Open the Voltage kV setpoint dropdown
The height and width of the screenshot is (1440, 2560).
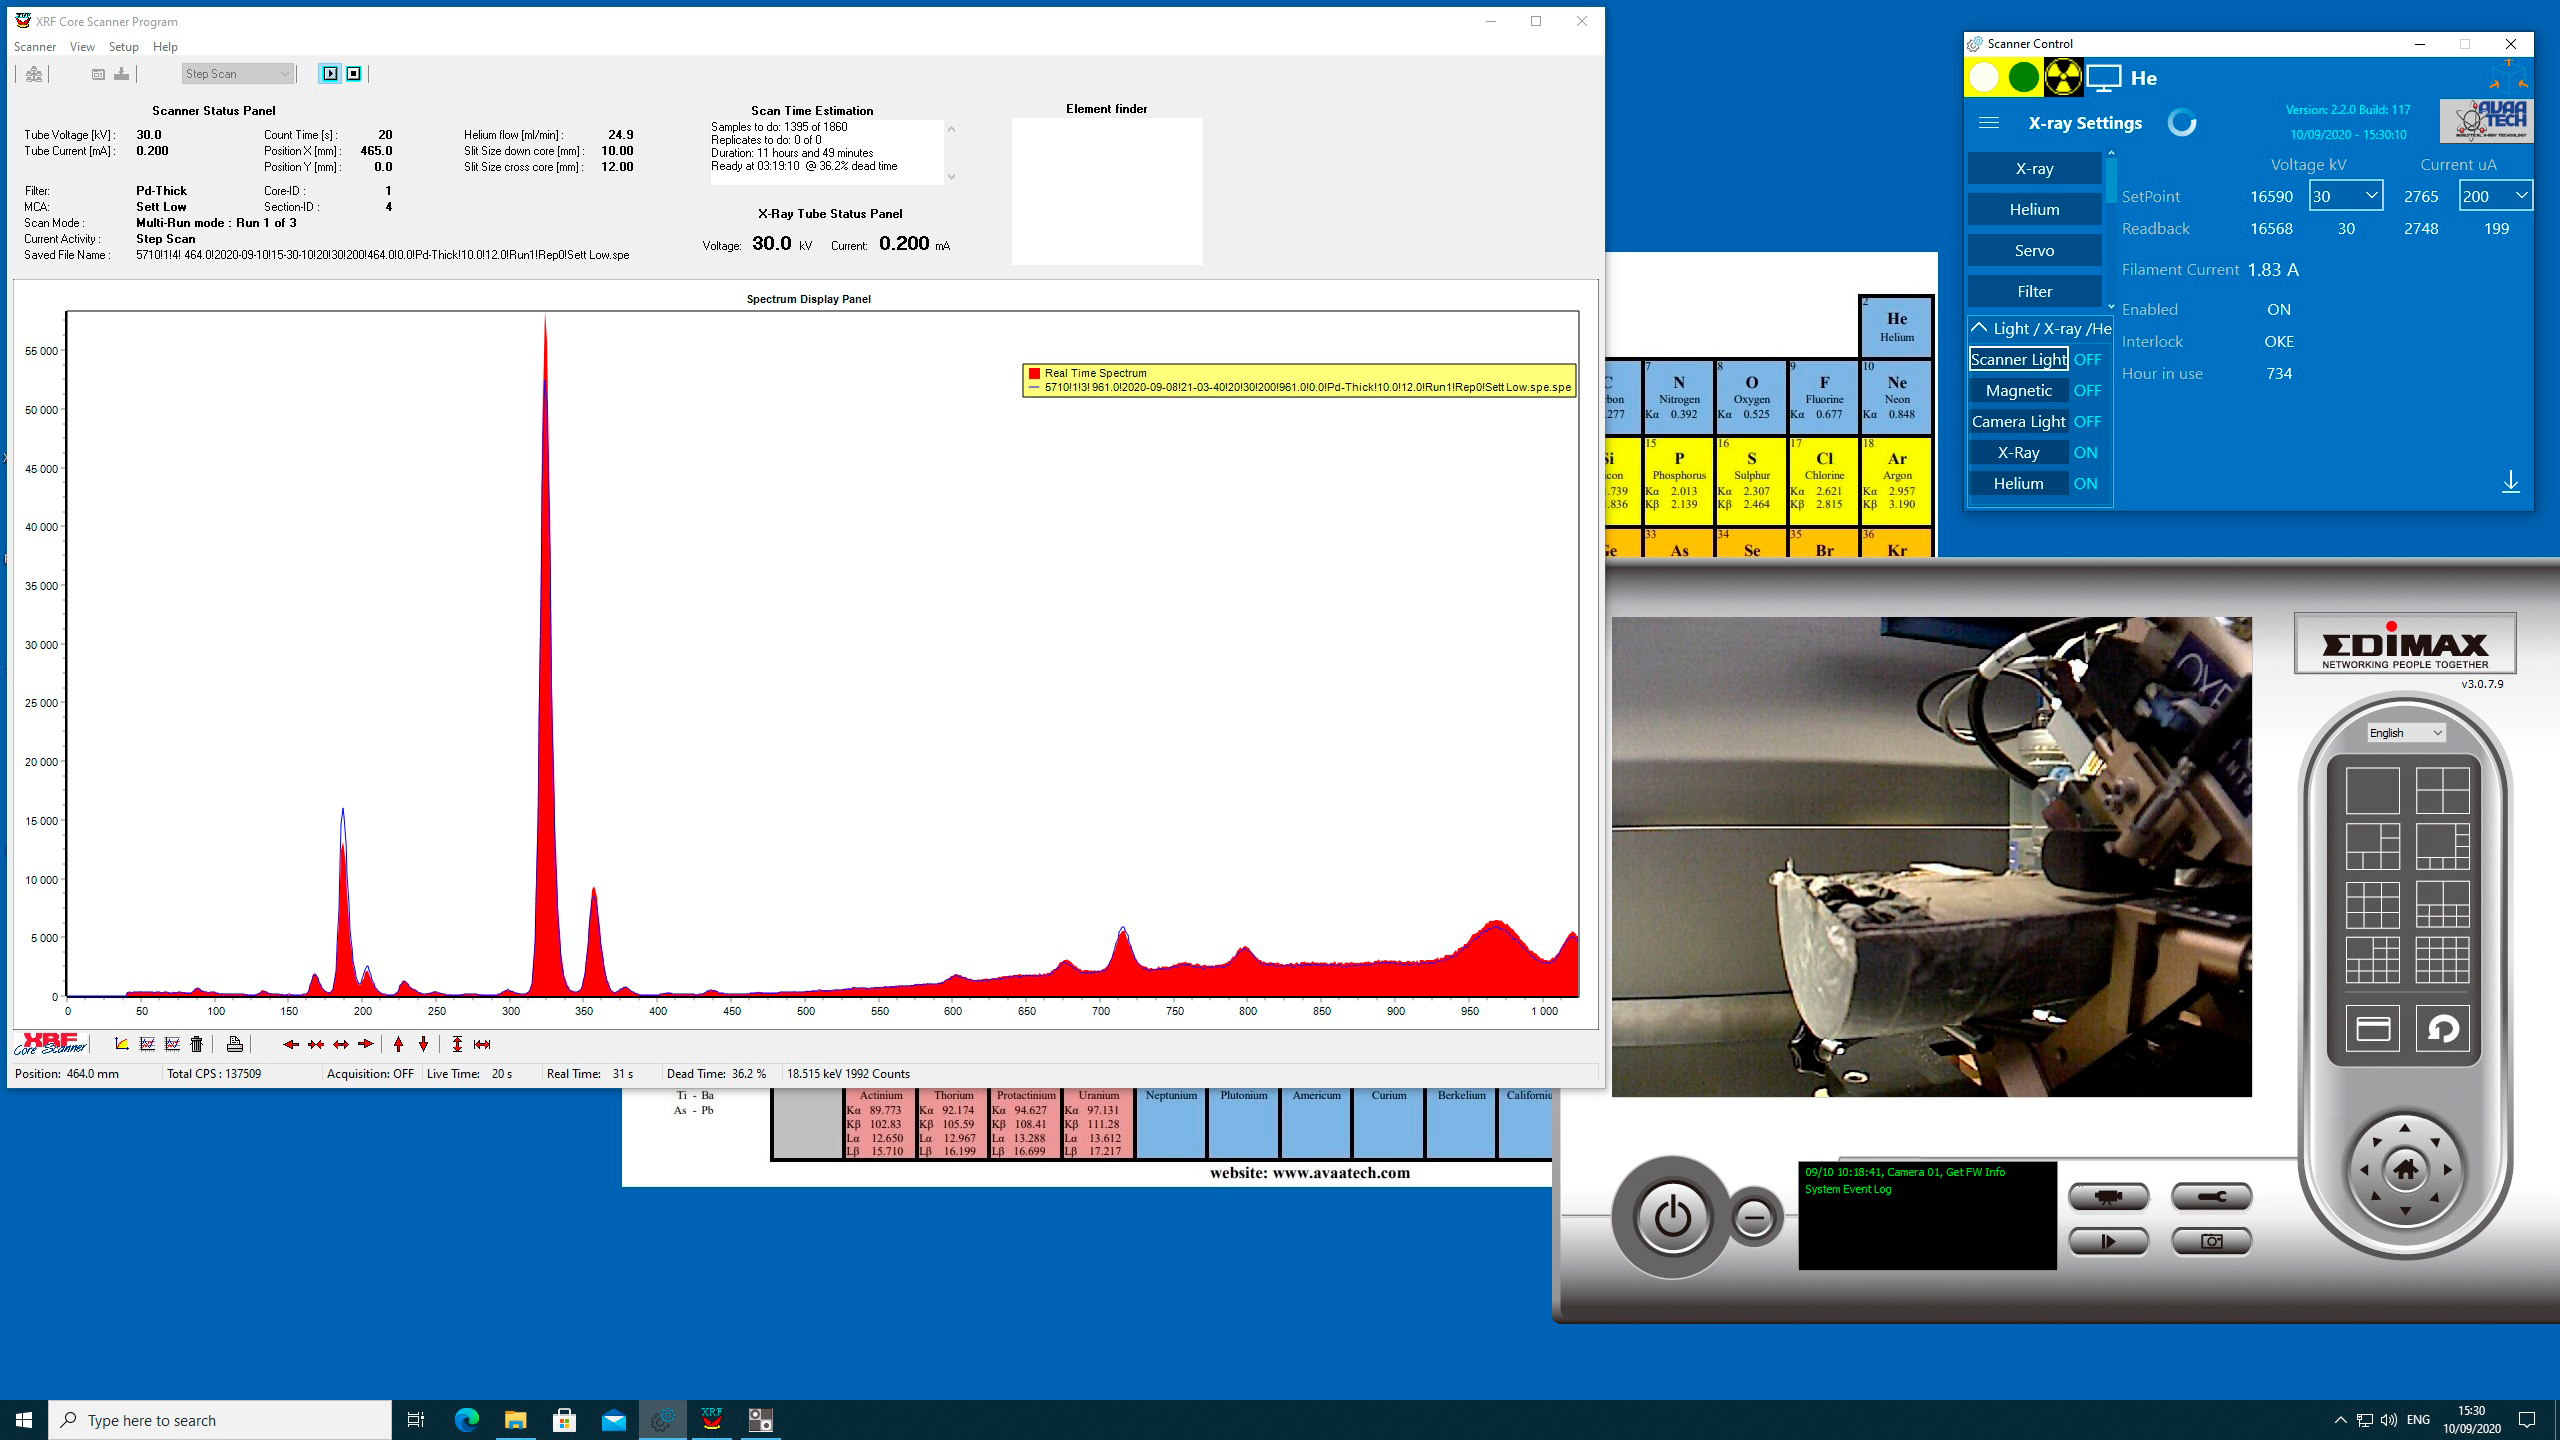click(x=2370, y=196)
